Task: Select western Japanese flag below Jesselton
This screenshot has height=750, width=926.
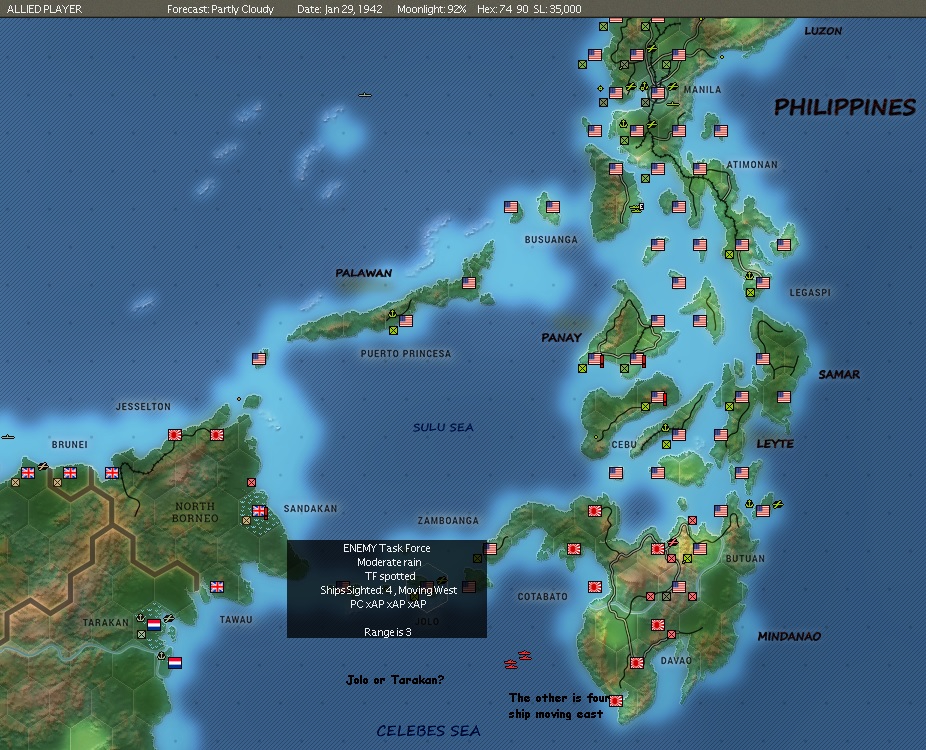Action: point(174,435)
